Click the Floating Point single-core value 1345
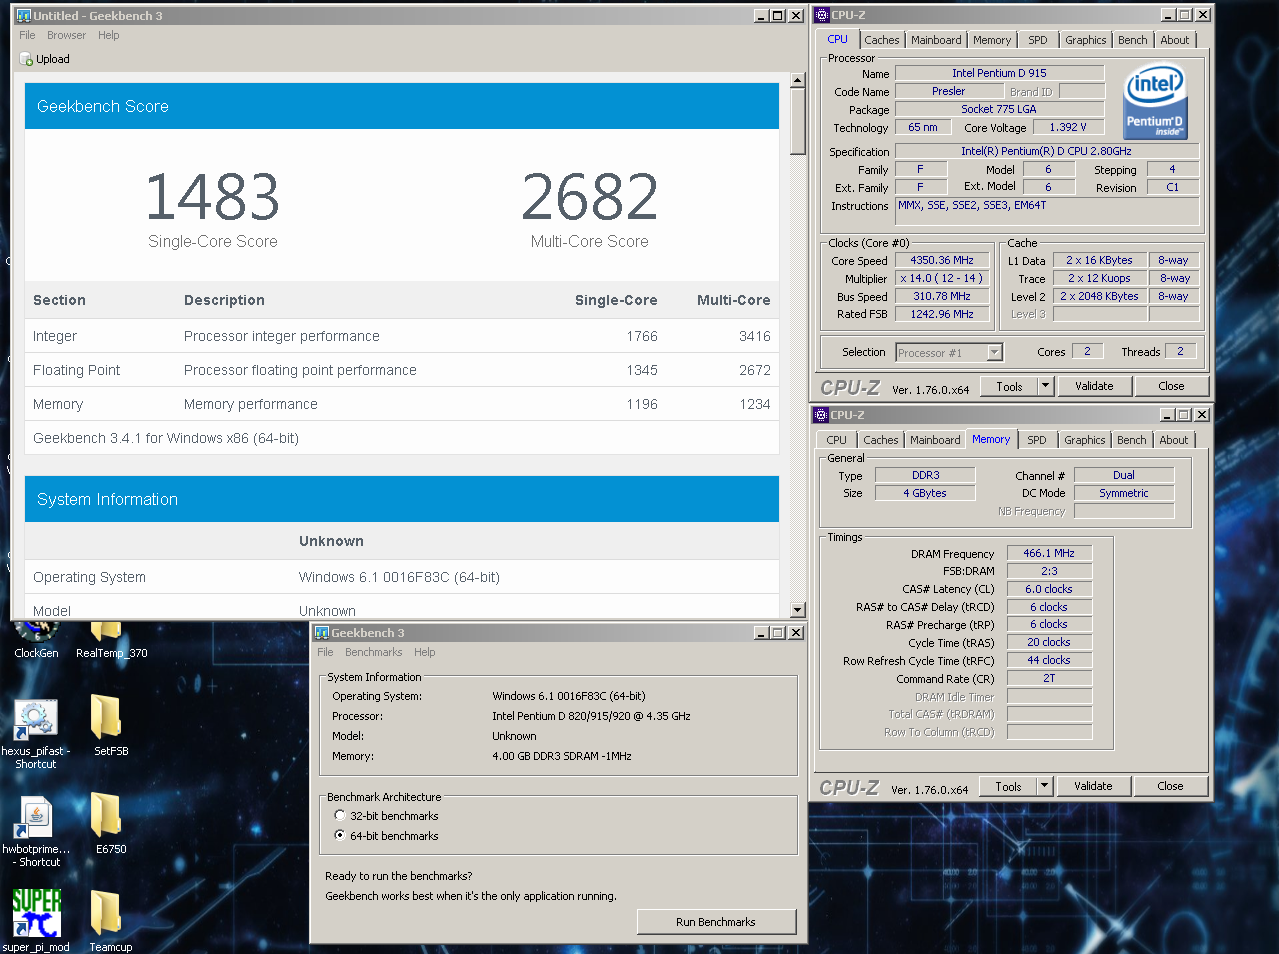The height and width of the screenshot is (954, 1279). point(642,370)
